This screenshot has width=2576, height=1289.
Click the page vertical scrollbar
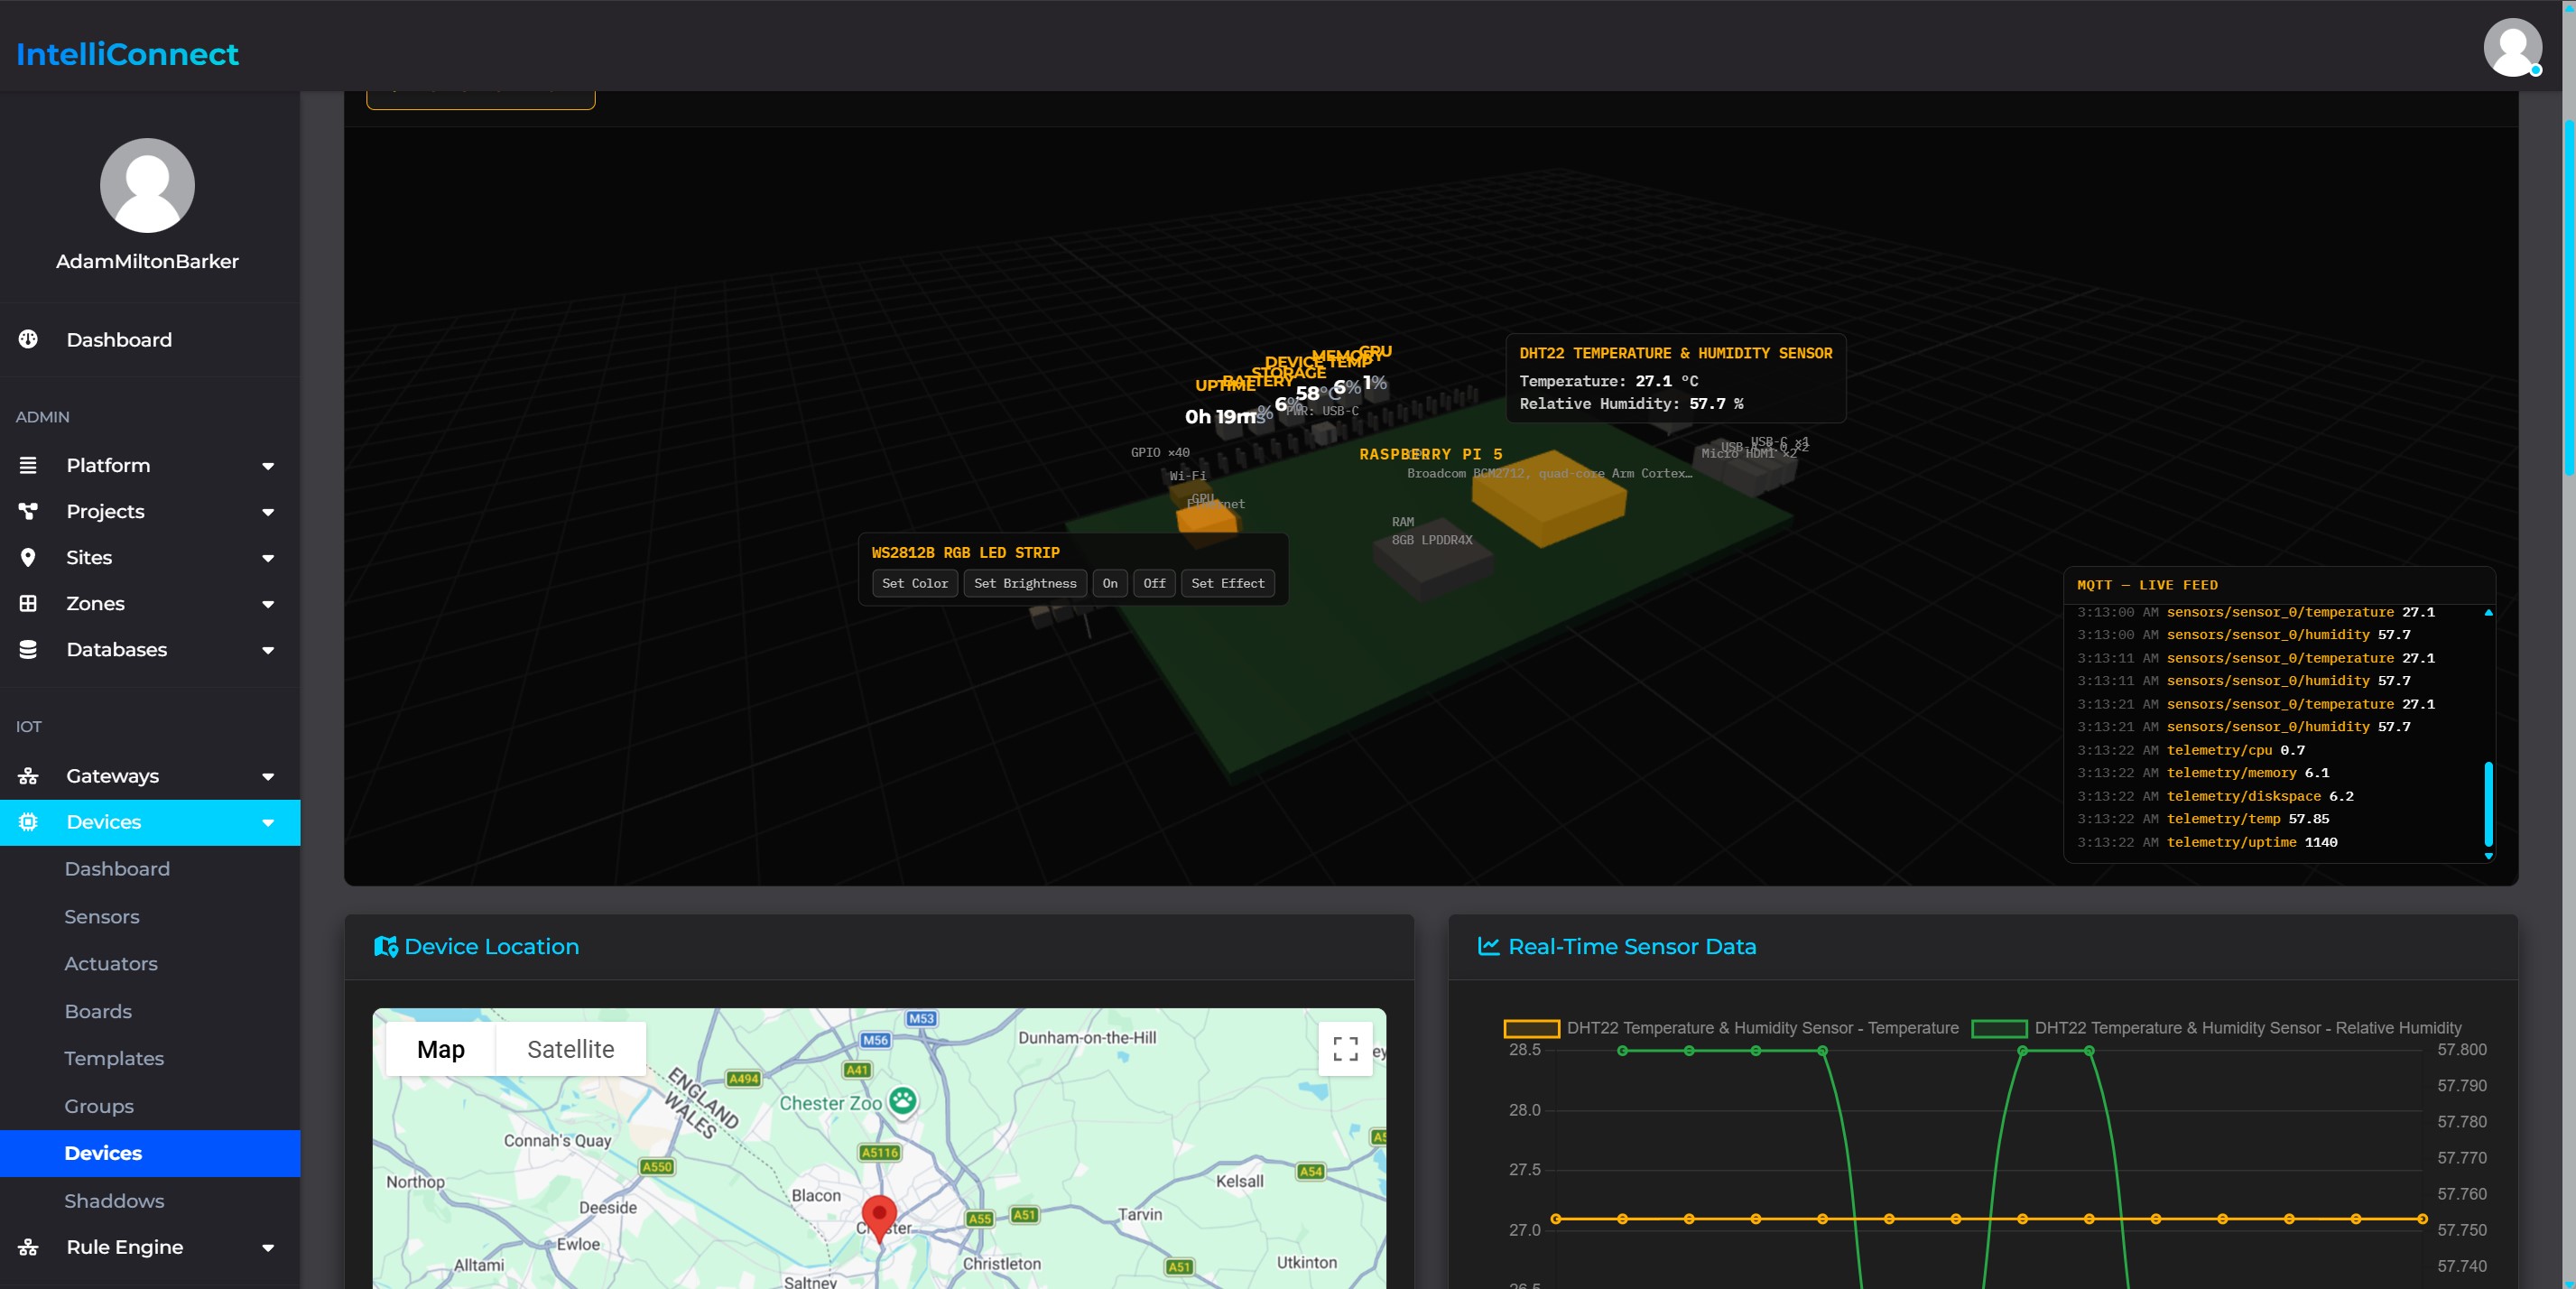click(x=2568, y=299)
